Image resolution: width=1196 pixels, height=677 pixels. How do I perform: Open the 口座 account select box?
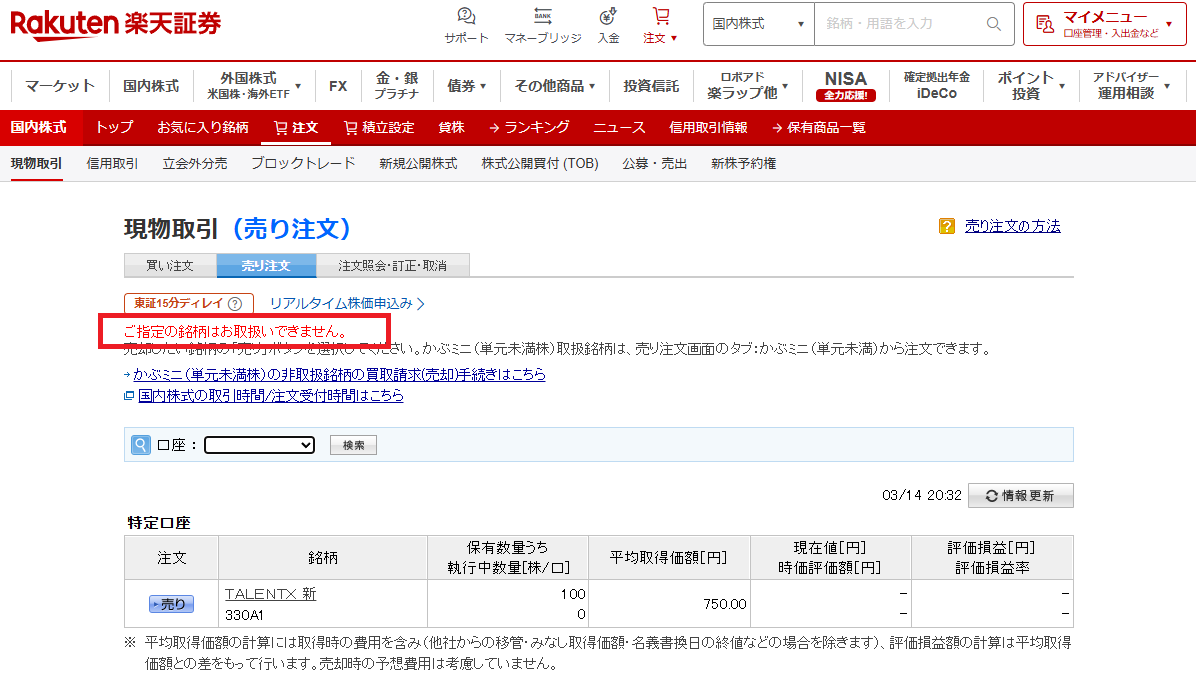coord(259,445)
